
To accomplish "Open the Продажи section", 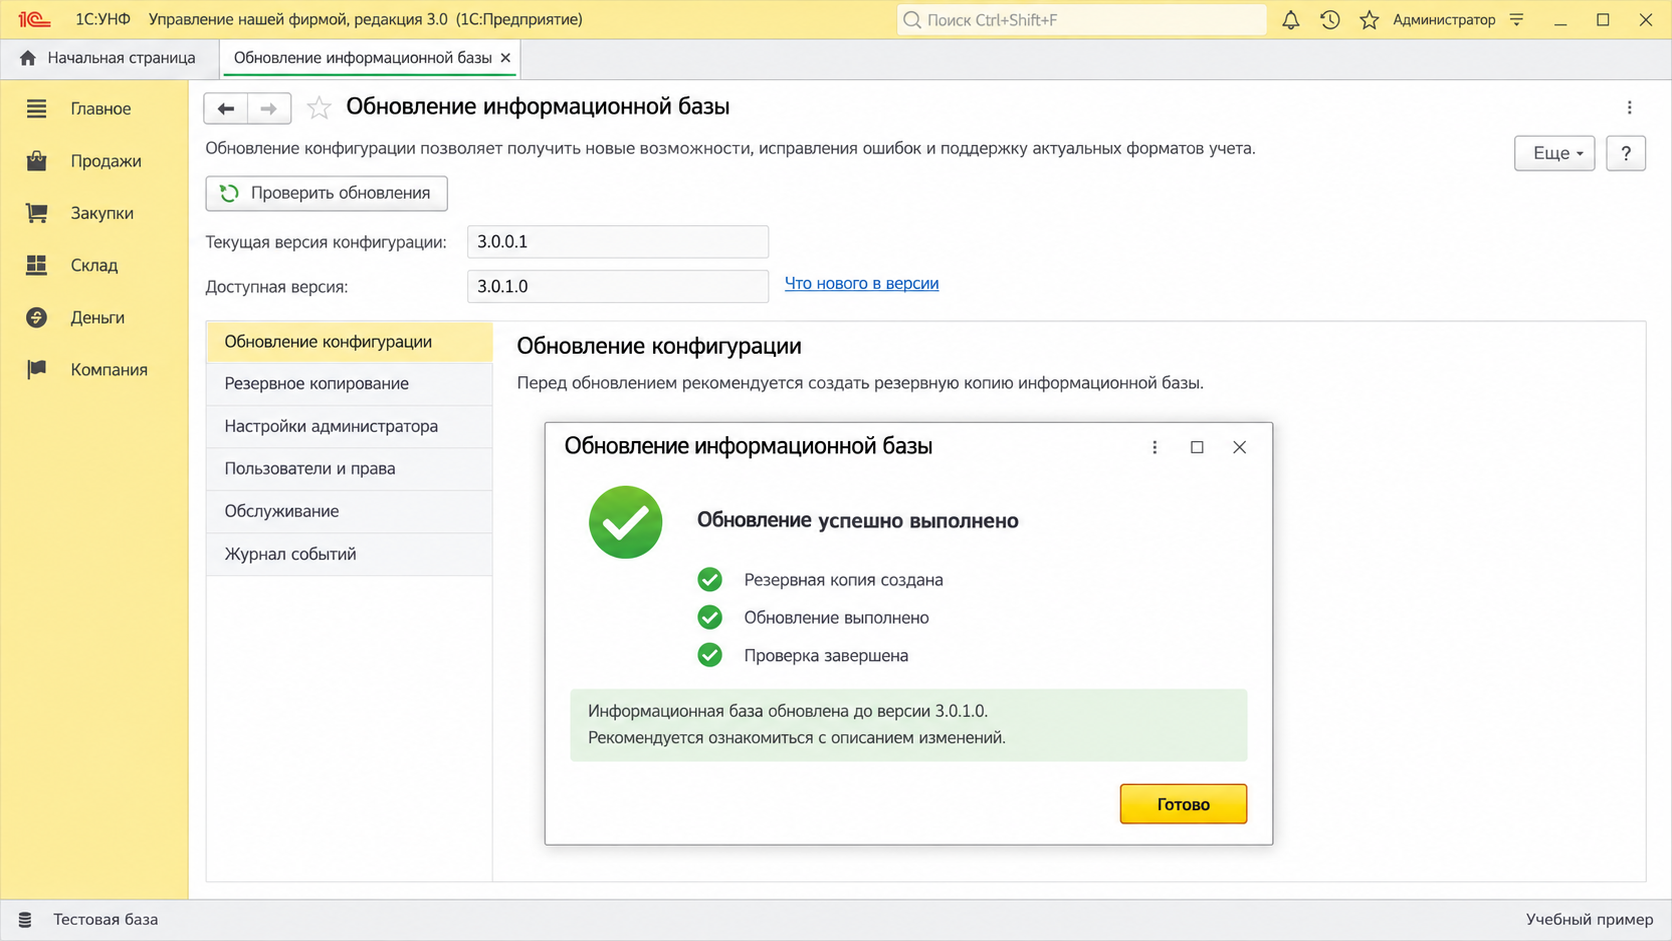I will [94, 161].
